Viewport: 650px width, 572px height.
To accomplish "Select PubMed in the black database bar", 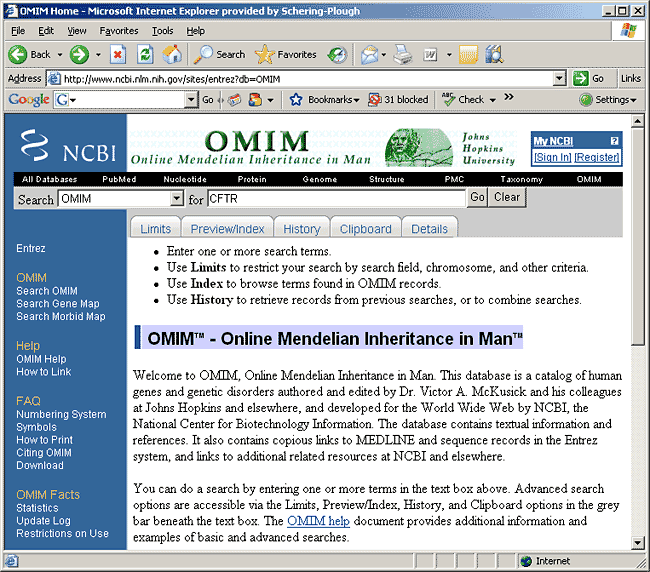I will click(x=119, y=179).
